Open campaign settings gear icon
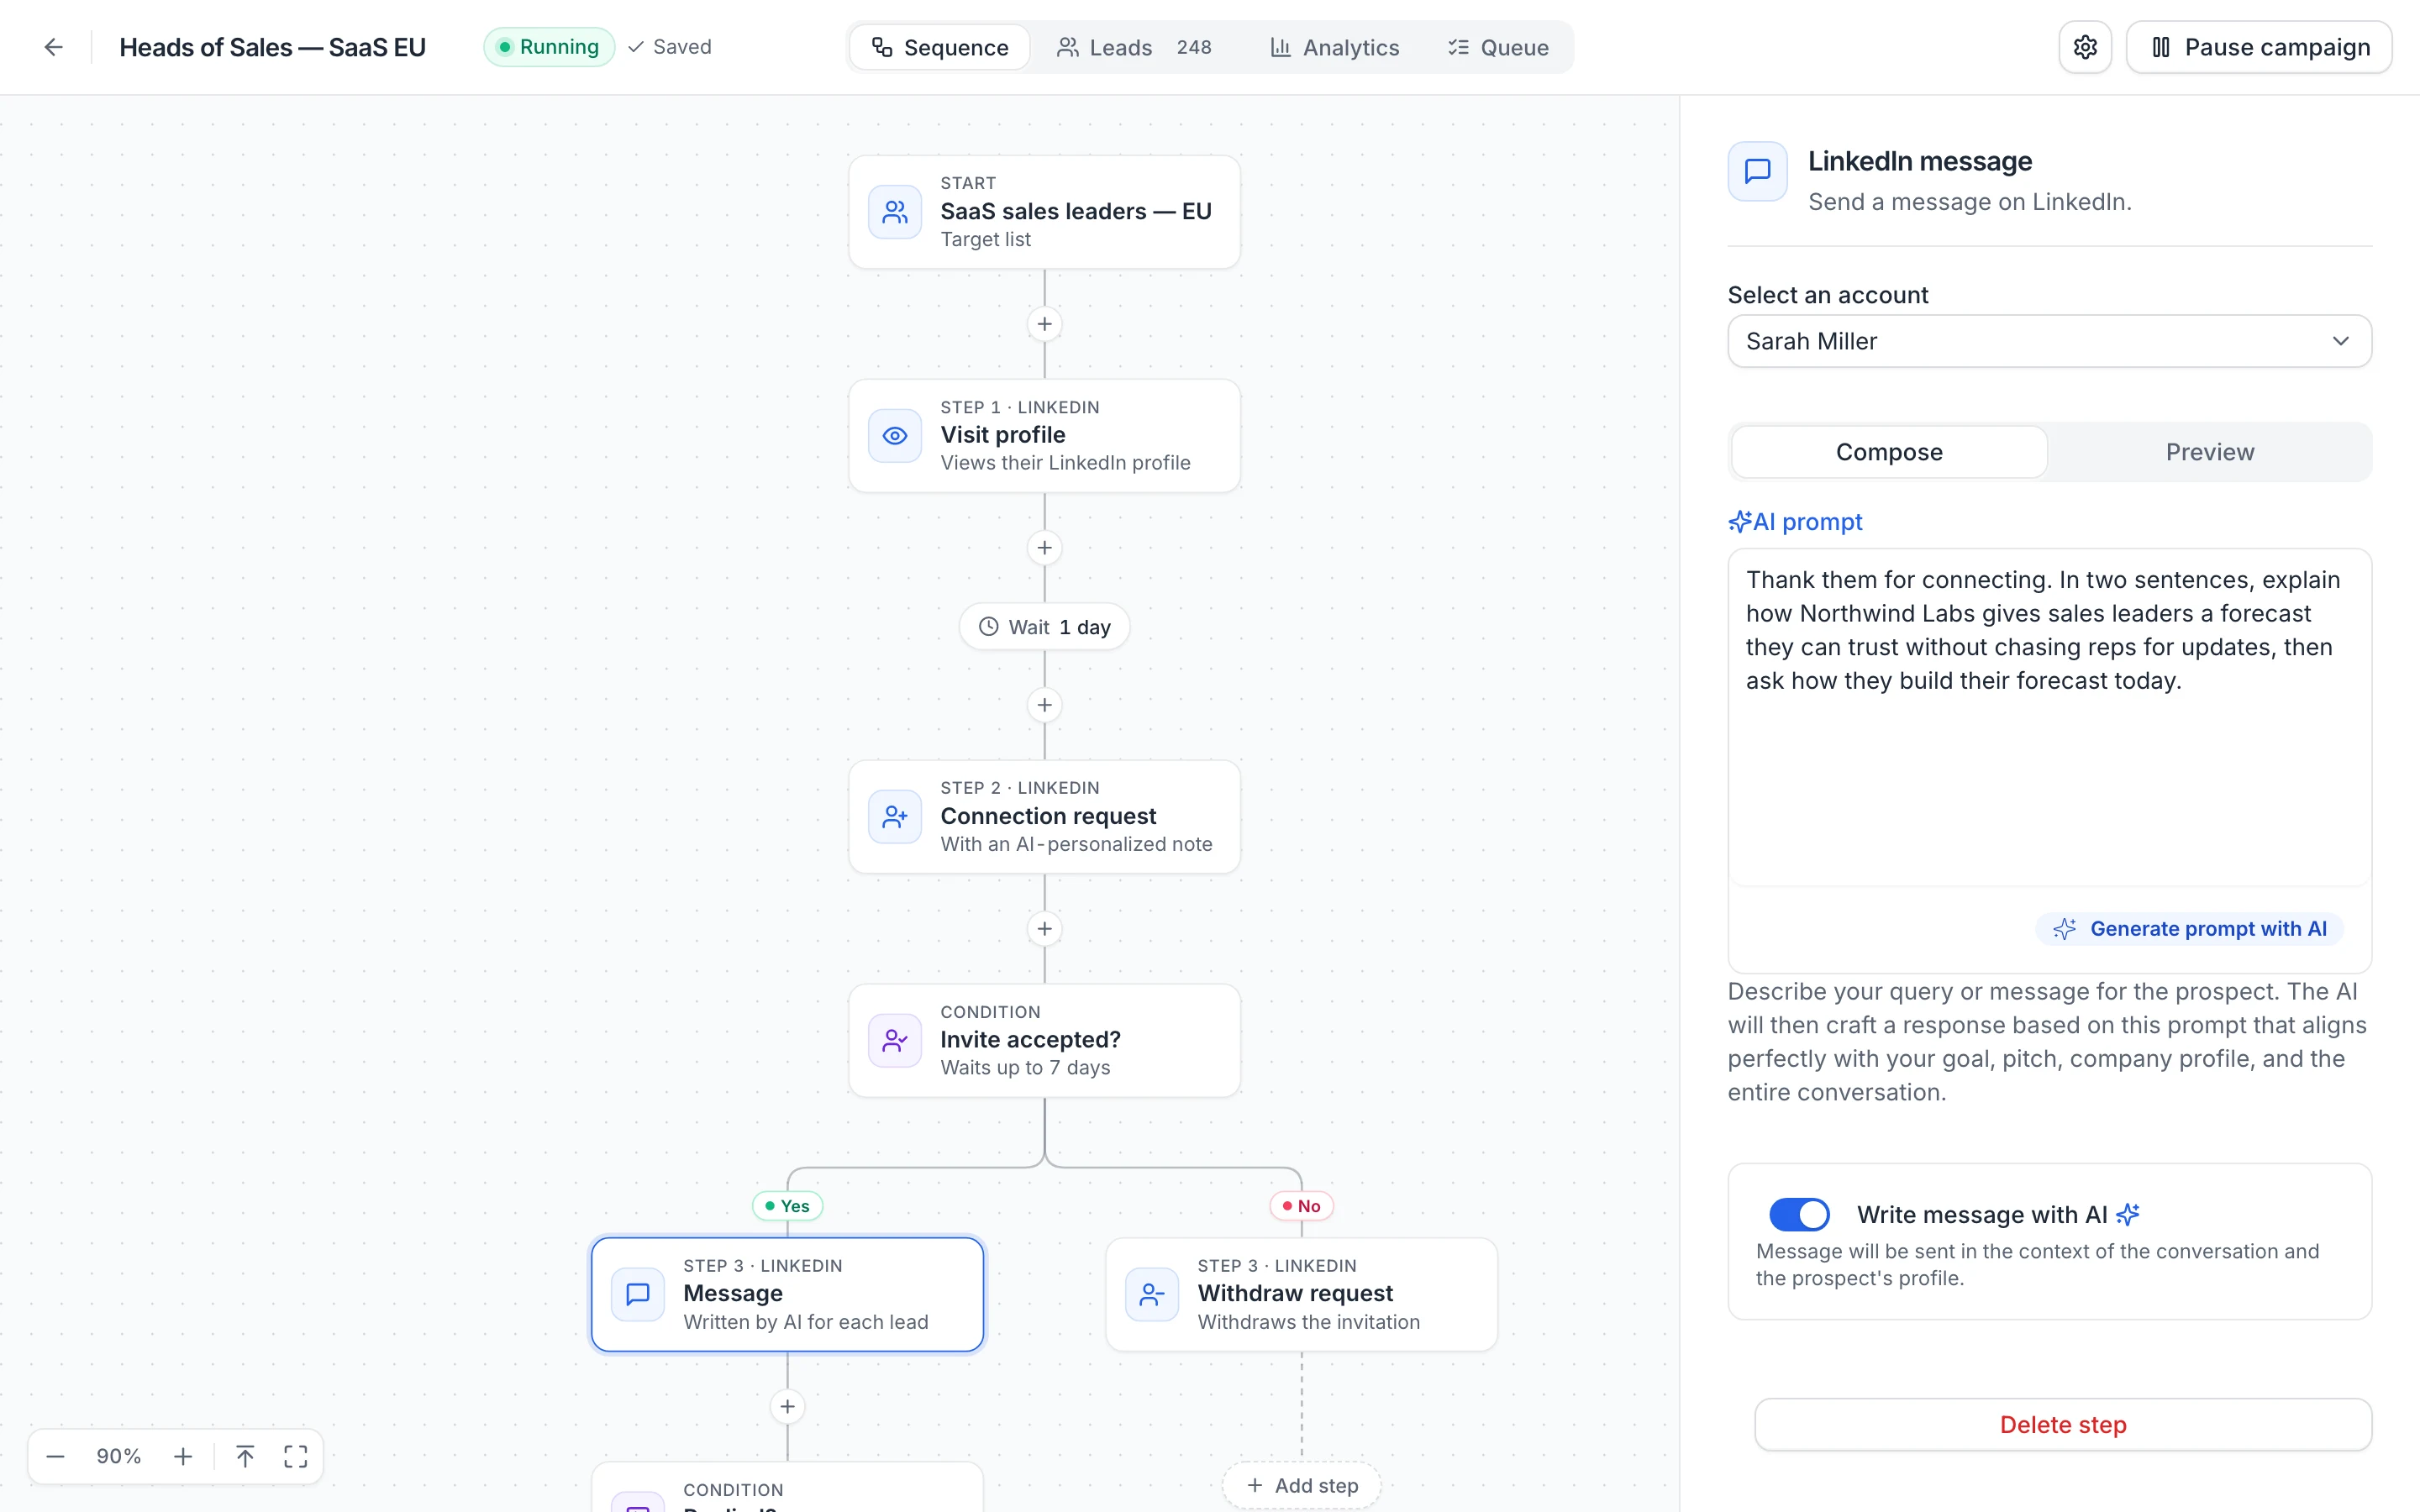The width and height of the screenshot is (2420, 1512). (2085, 47)
